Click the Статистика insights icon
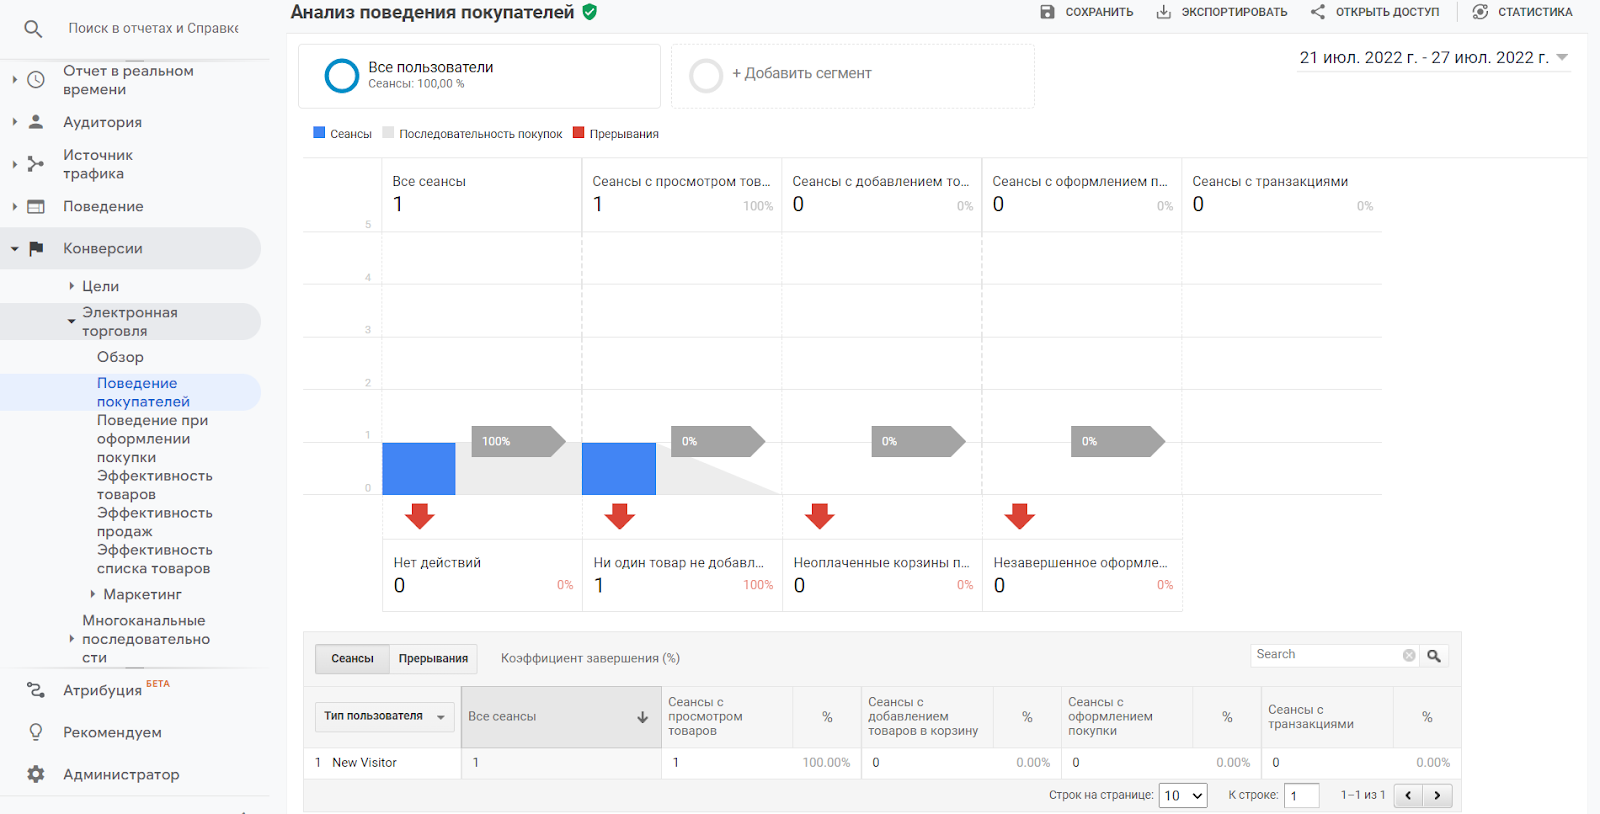The width and height of the screenshot is (1600, 814). click(x=1480, y=12)
